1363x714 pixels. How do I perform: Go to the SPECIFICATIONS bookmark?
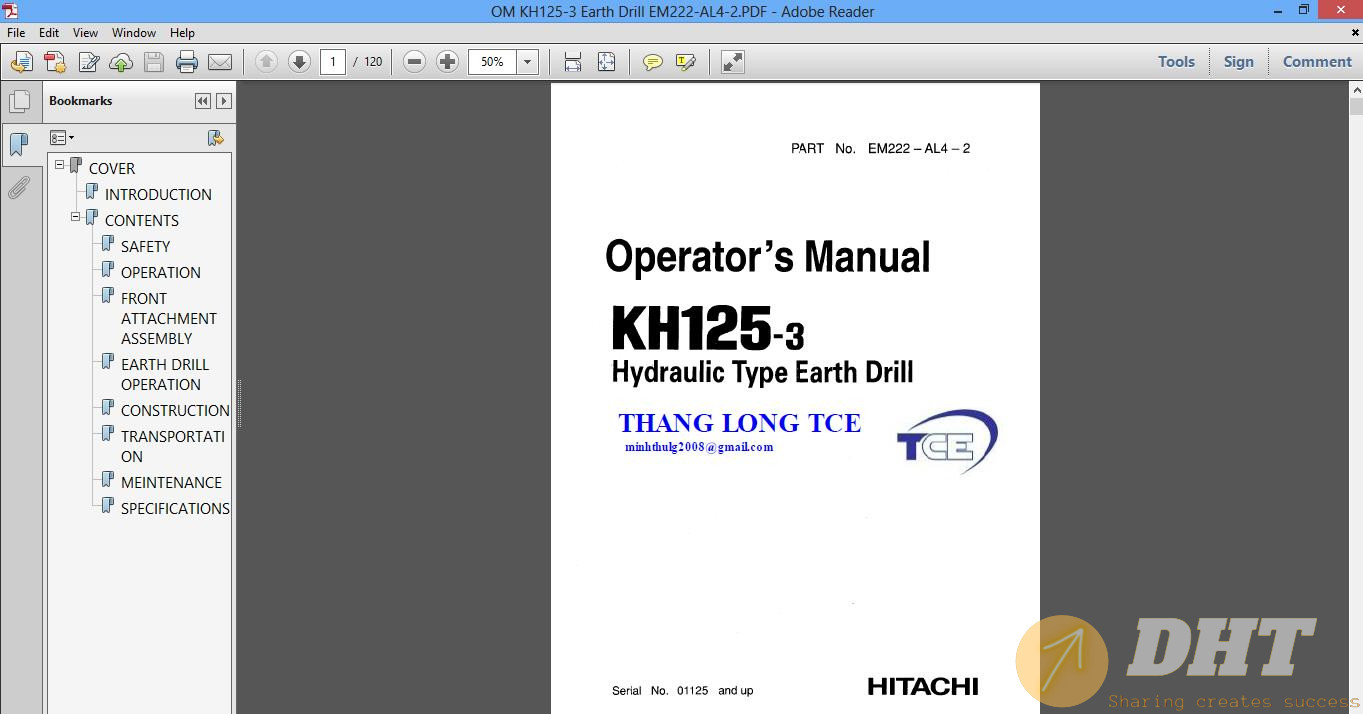pos(175,509)
